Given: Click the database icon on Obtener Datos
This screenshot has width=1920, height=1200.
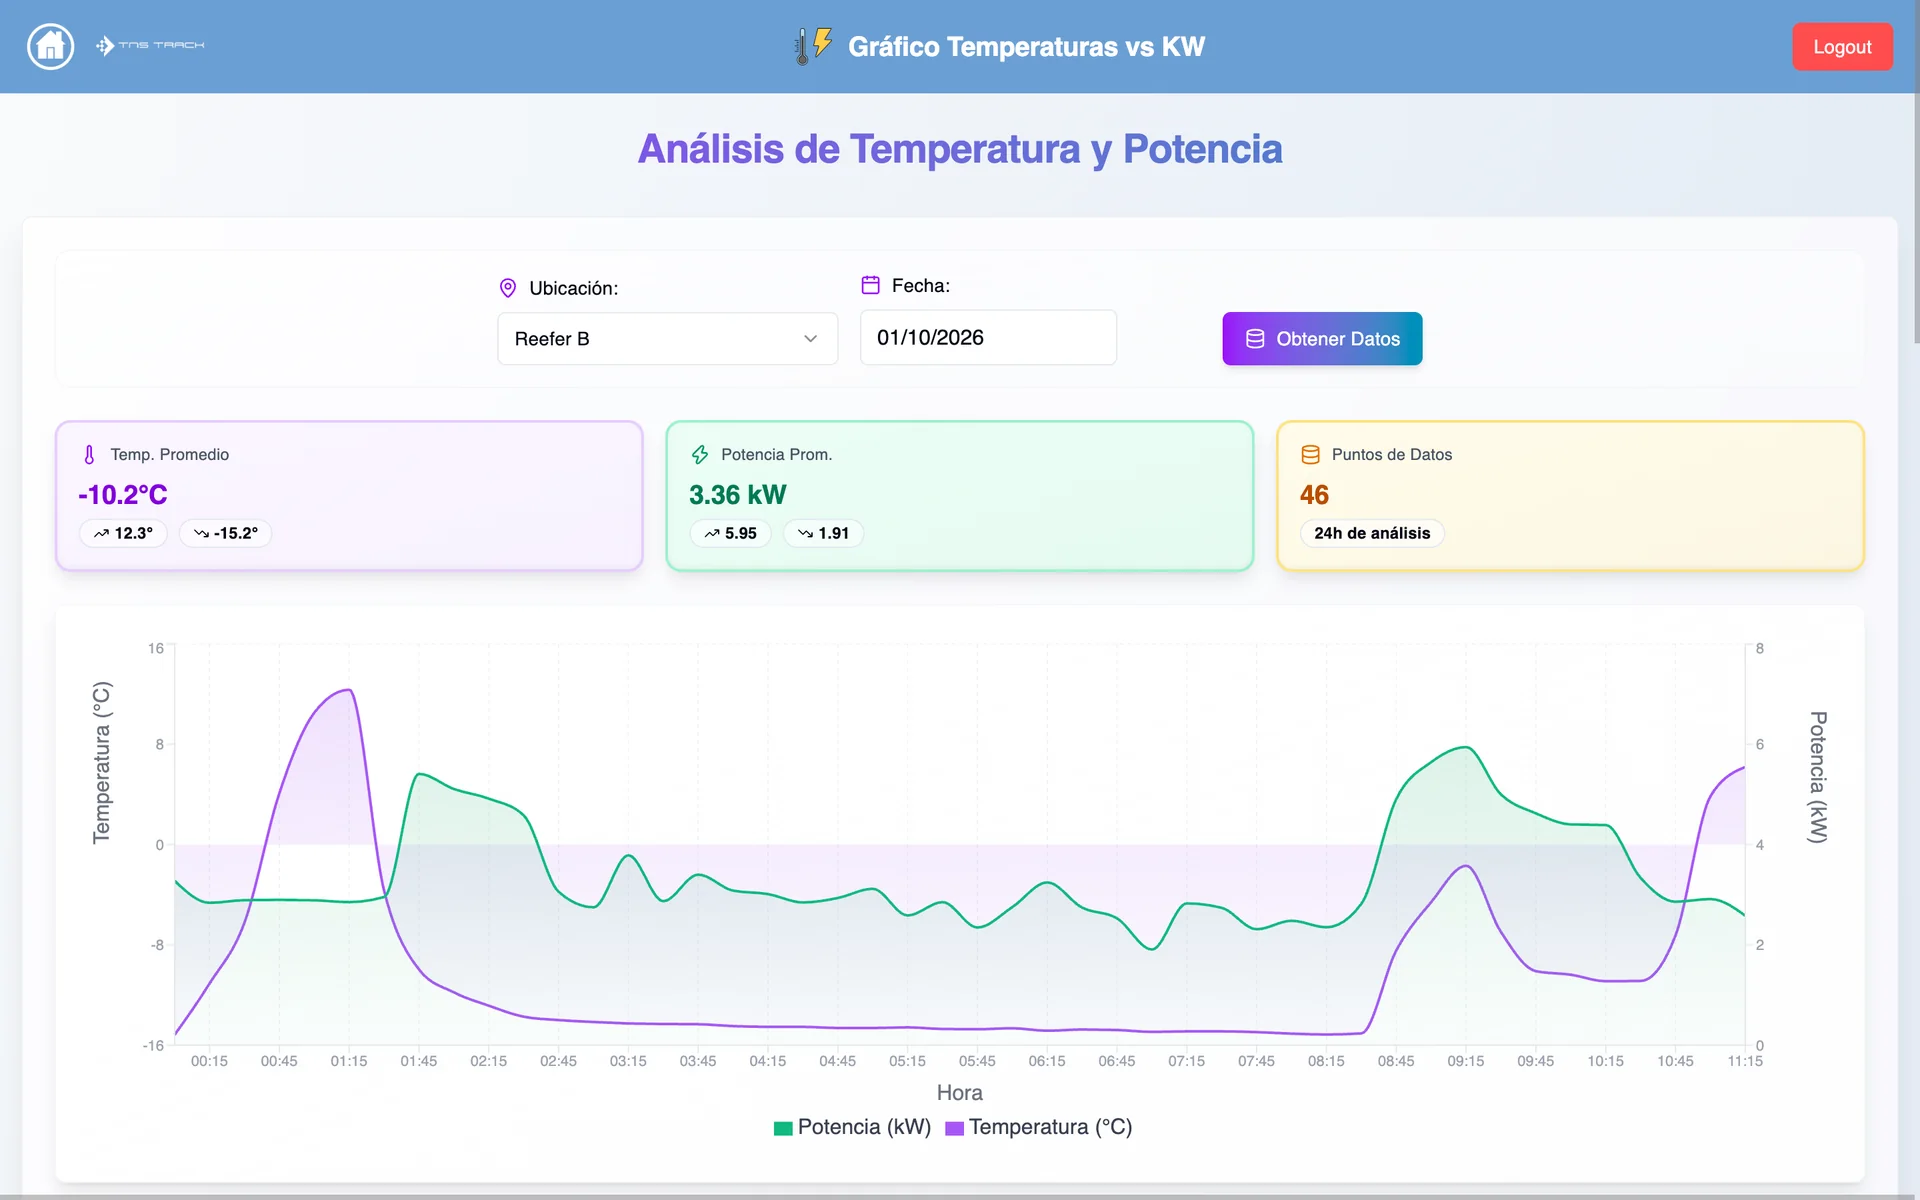Looking at the screenshot, I should 1255,339.
